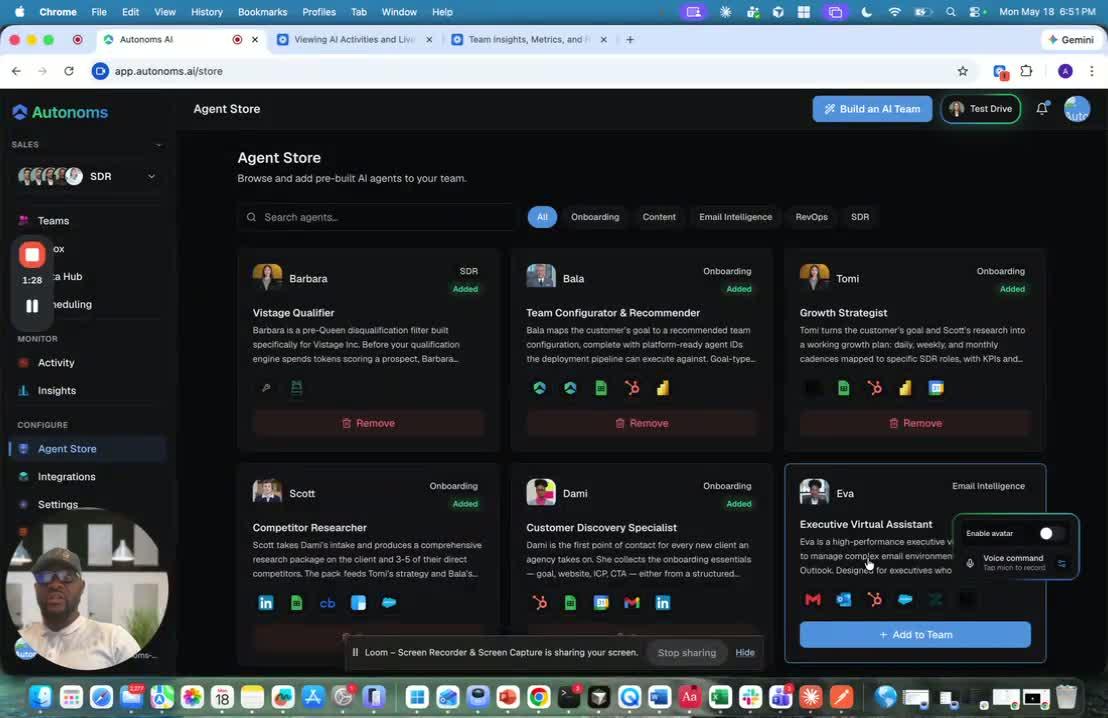Open Insights in the sidebar
The height and width of the screenshot is (718, 1108).
(x=57, y=390)
